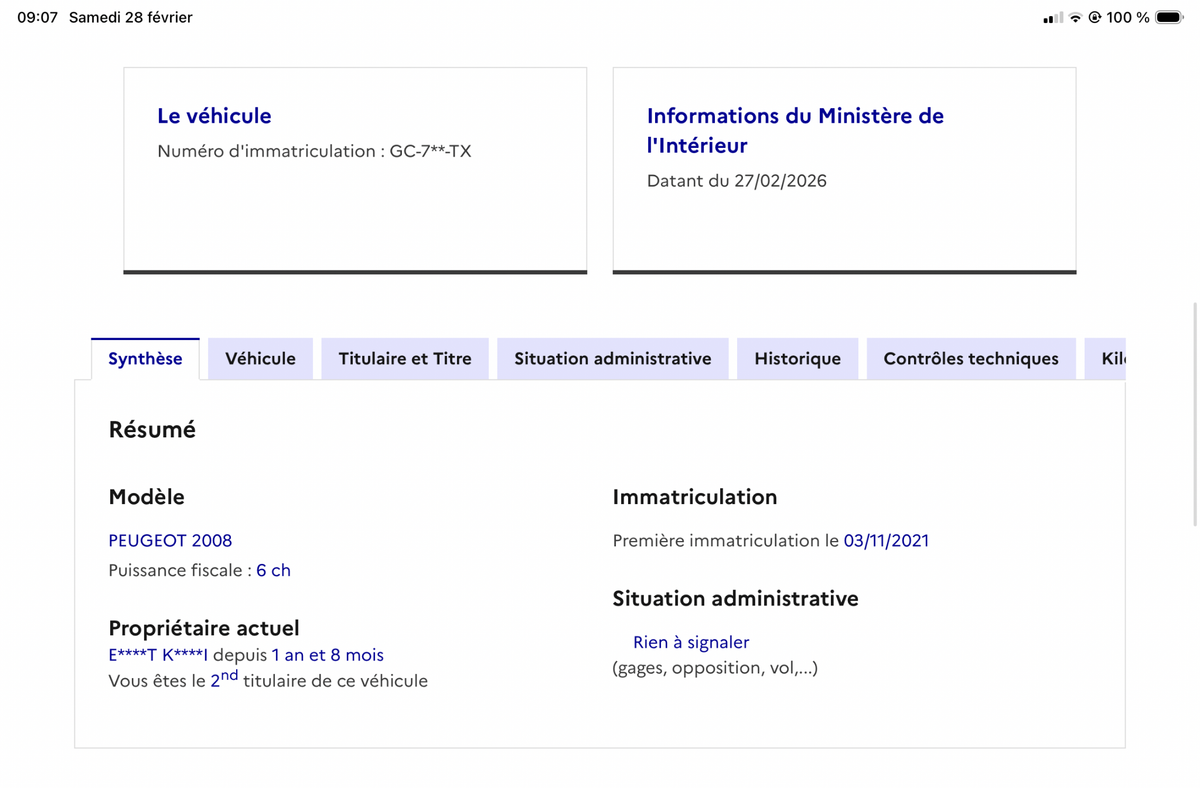Click the "Le véhicule" card heading
The width and height of the screenshot is (1200, 788).
click(x=214, y=116)
